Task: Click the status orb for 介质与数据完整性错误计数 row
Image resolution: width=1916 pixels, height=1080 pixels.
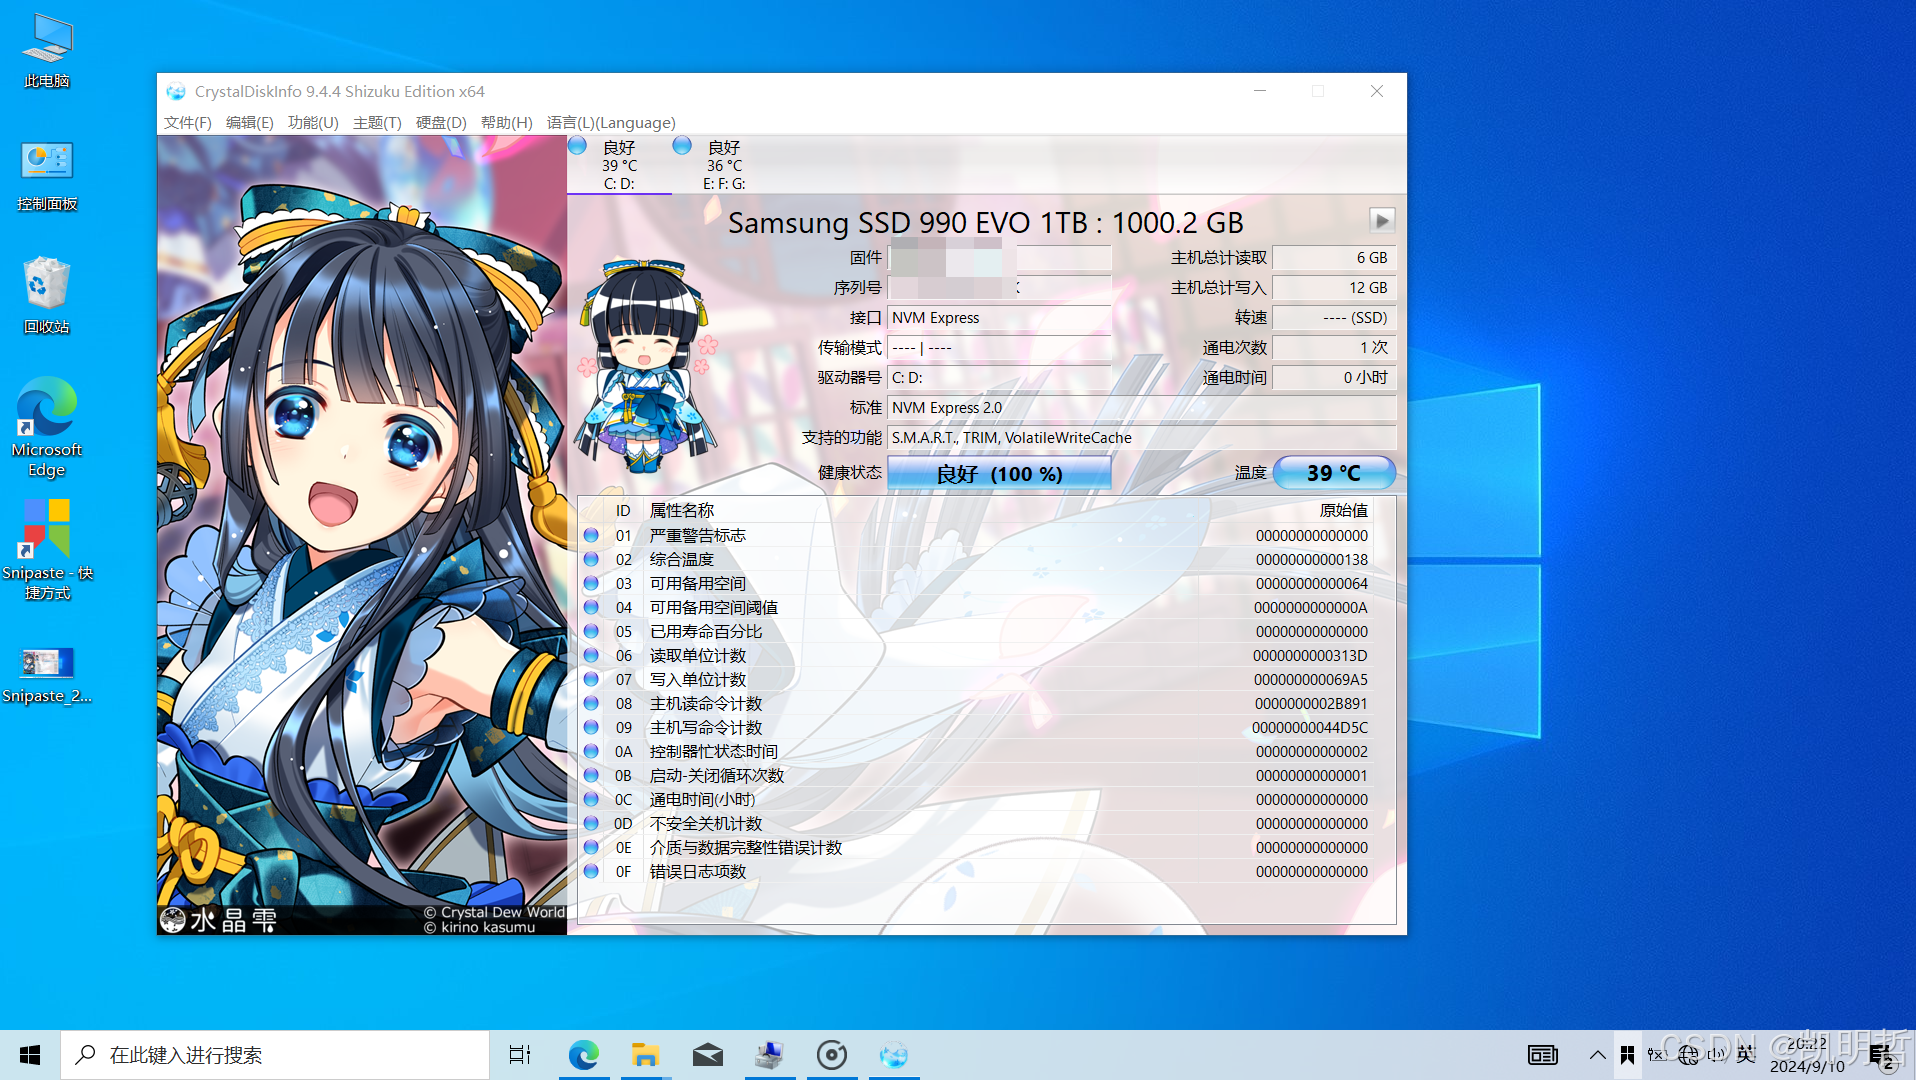Action: click(x=591, y=848)
